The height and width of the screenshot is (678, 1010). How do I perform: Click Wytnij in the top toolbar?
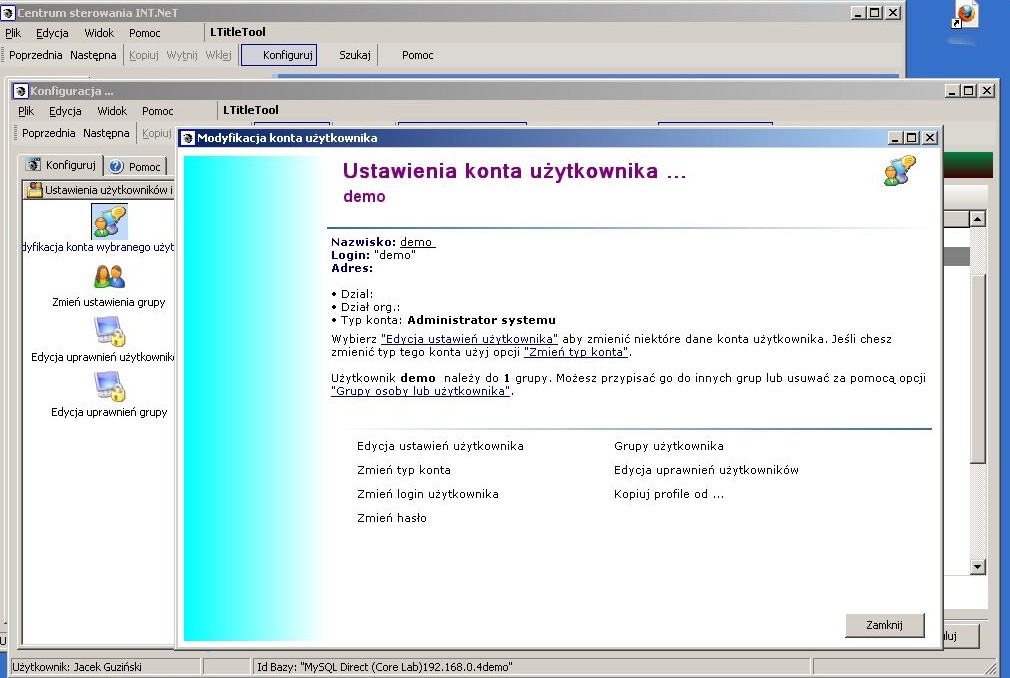pos(182,55)
